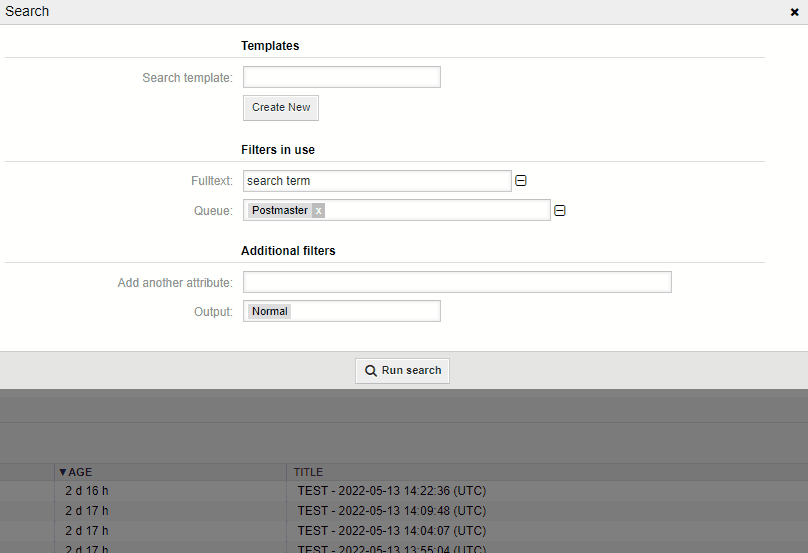The height and width of the screenshot is (553, 808).
Task: Click the magnifier icon in Run search
Action: pyautogui.click(x=370, y=371)
